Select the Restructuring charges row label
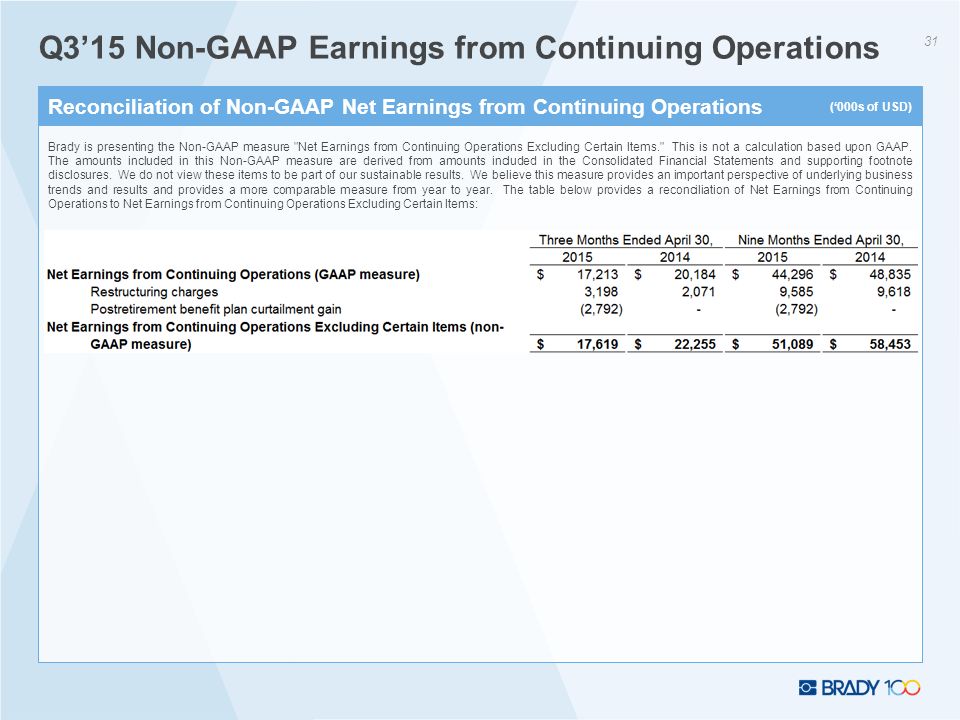The width and height of the screenshot is (960, 720). click(154, 292)
